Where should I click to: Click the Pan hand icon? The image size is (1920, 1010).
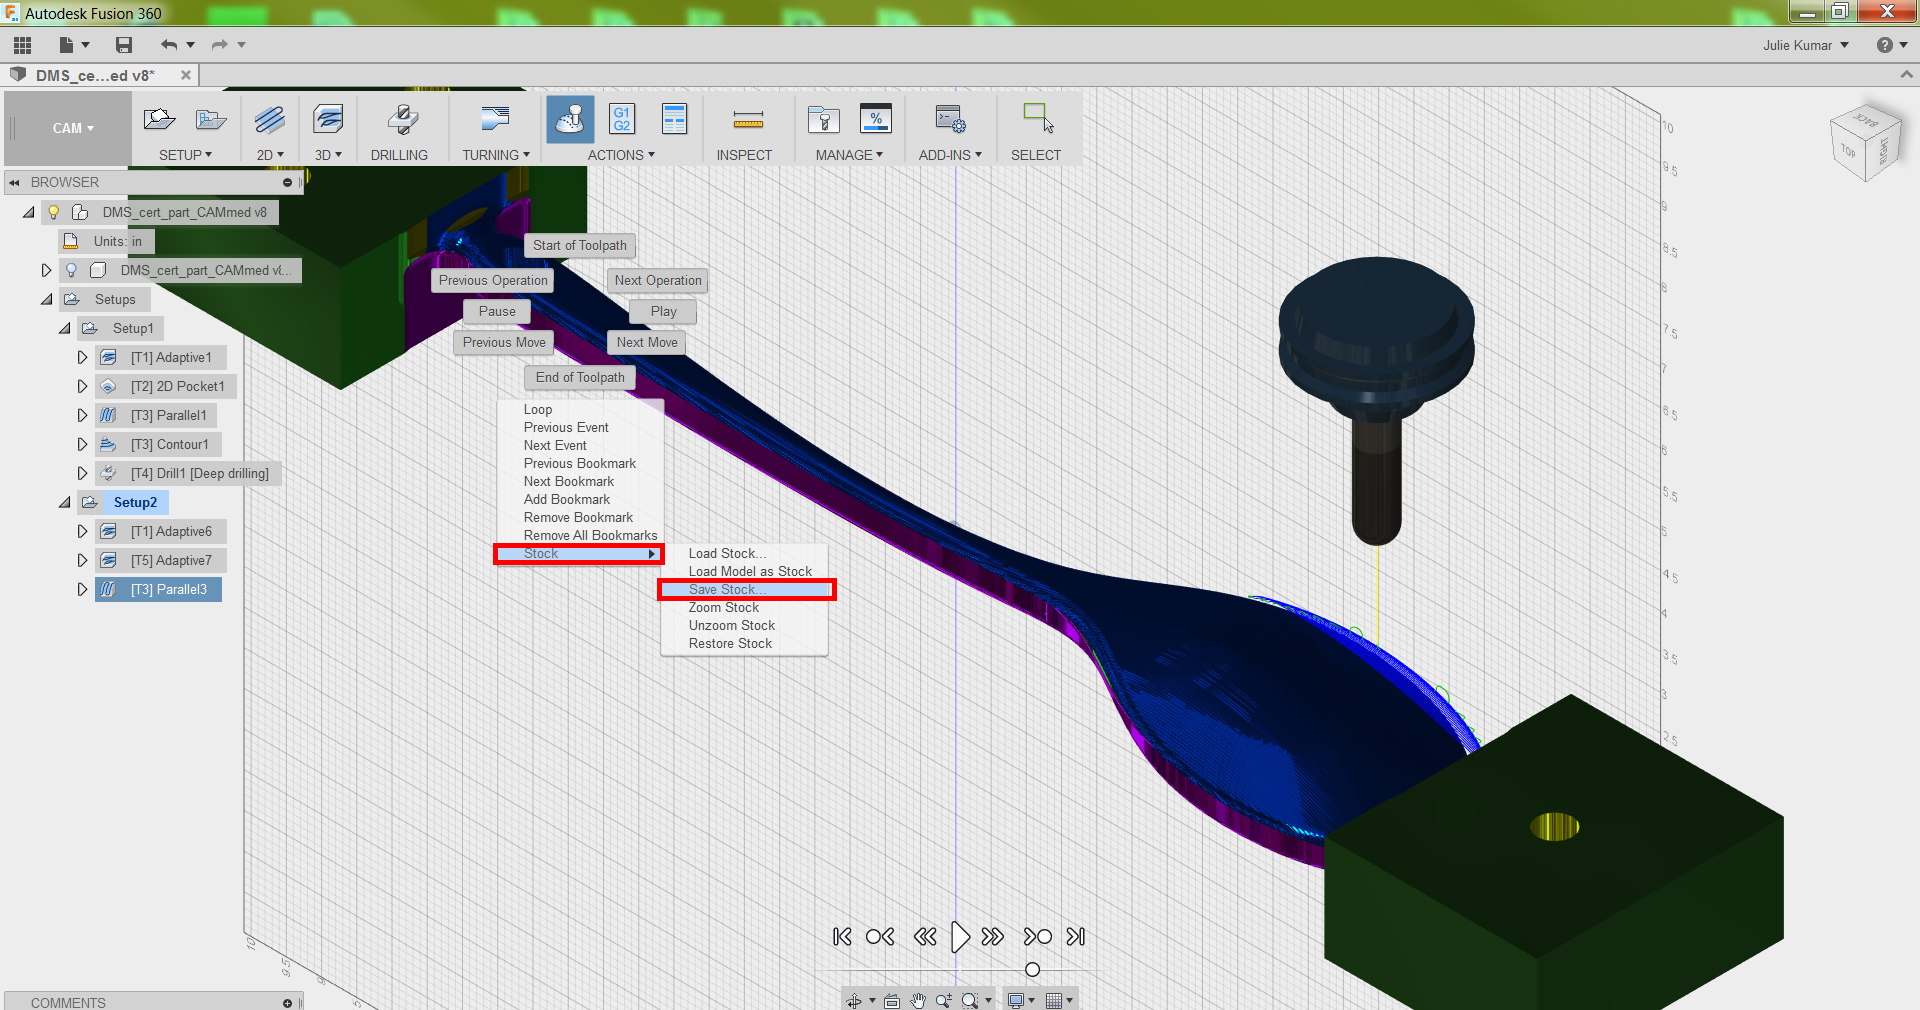[918, 1000]
